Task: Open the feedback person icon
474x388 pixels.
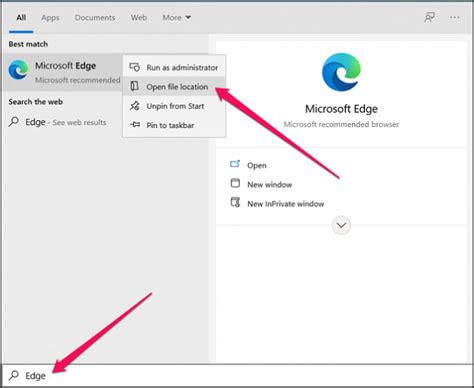Action: pyautogui.click(x=429, y=17)
